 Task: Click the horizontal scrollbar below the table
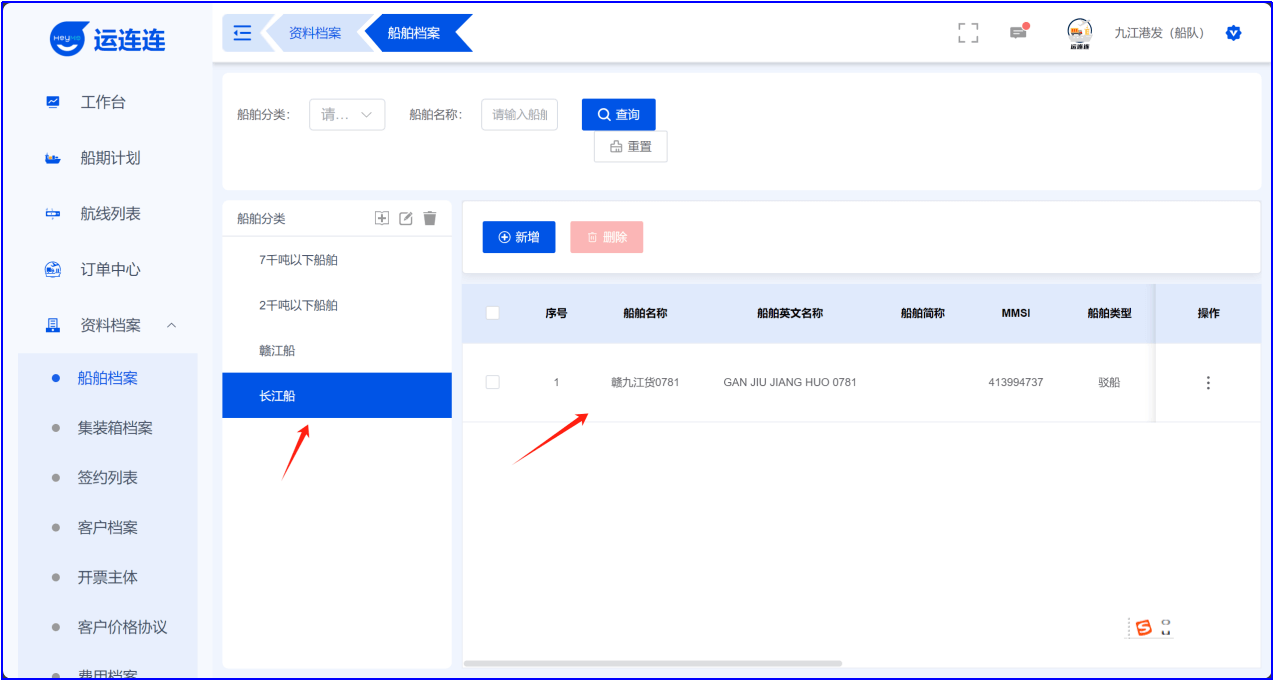652,663
